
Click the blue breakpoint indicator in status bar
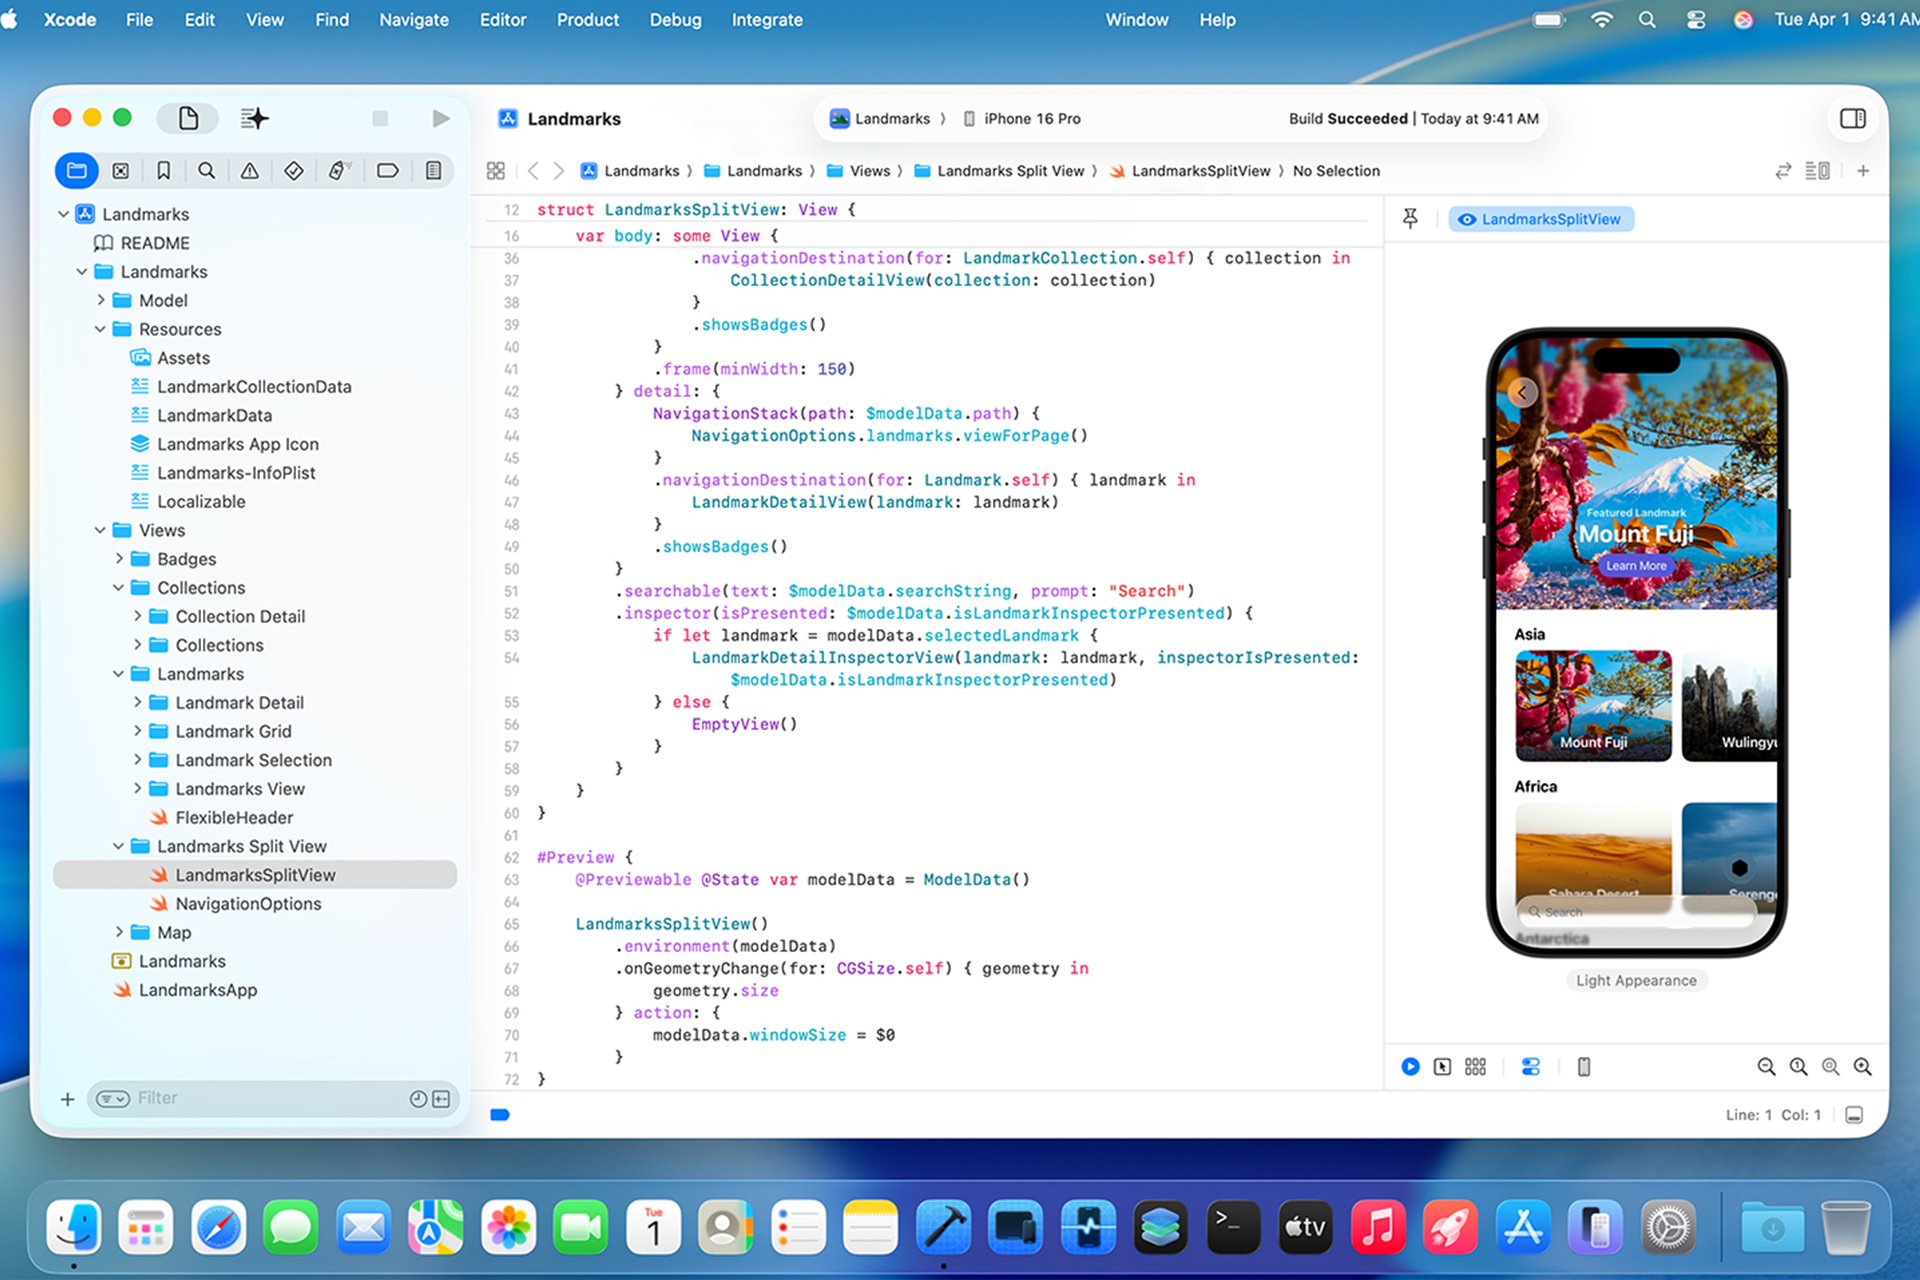(500, 1114)
